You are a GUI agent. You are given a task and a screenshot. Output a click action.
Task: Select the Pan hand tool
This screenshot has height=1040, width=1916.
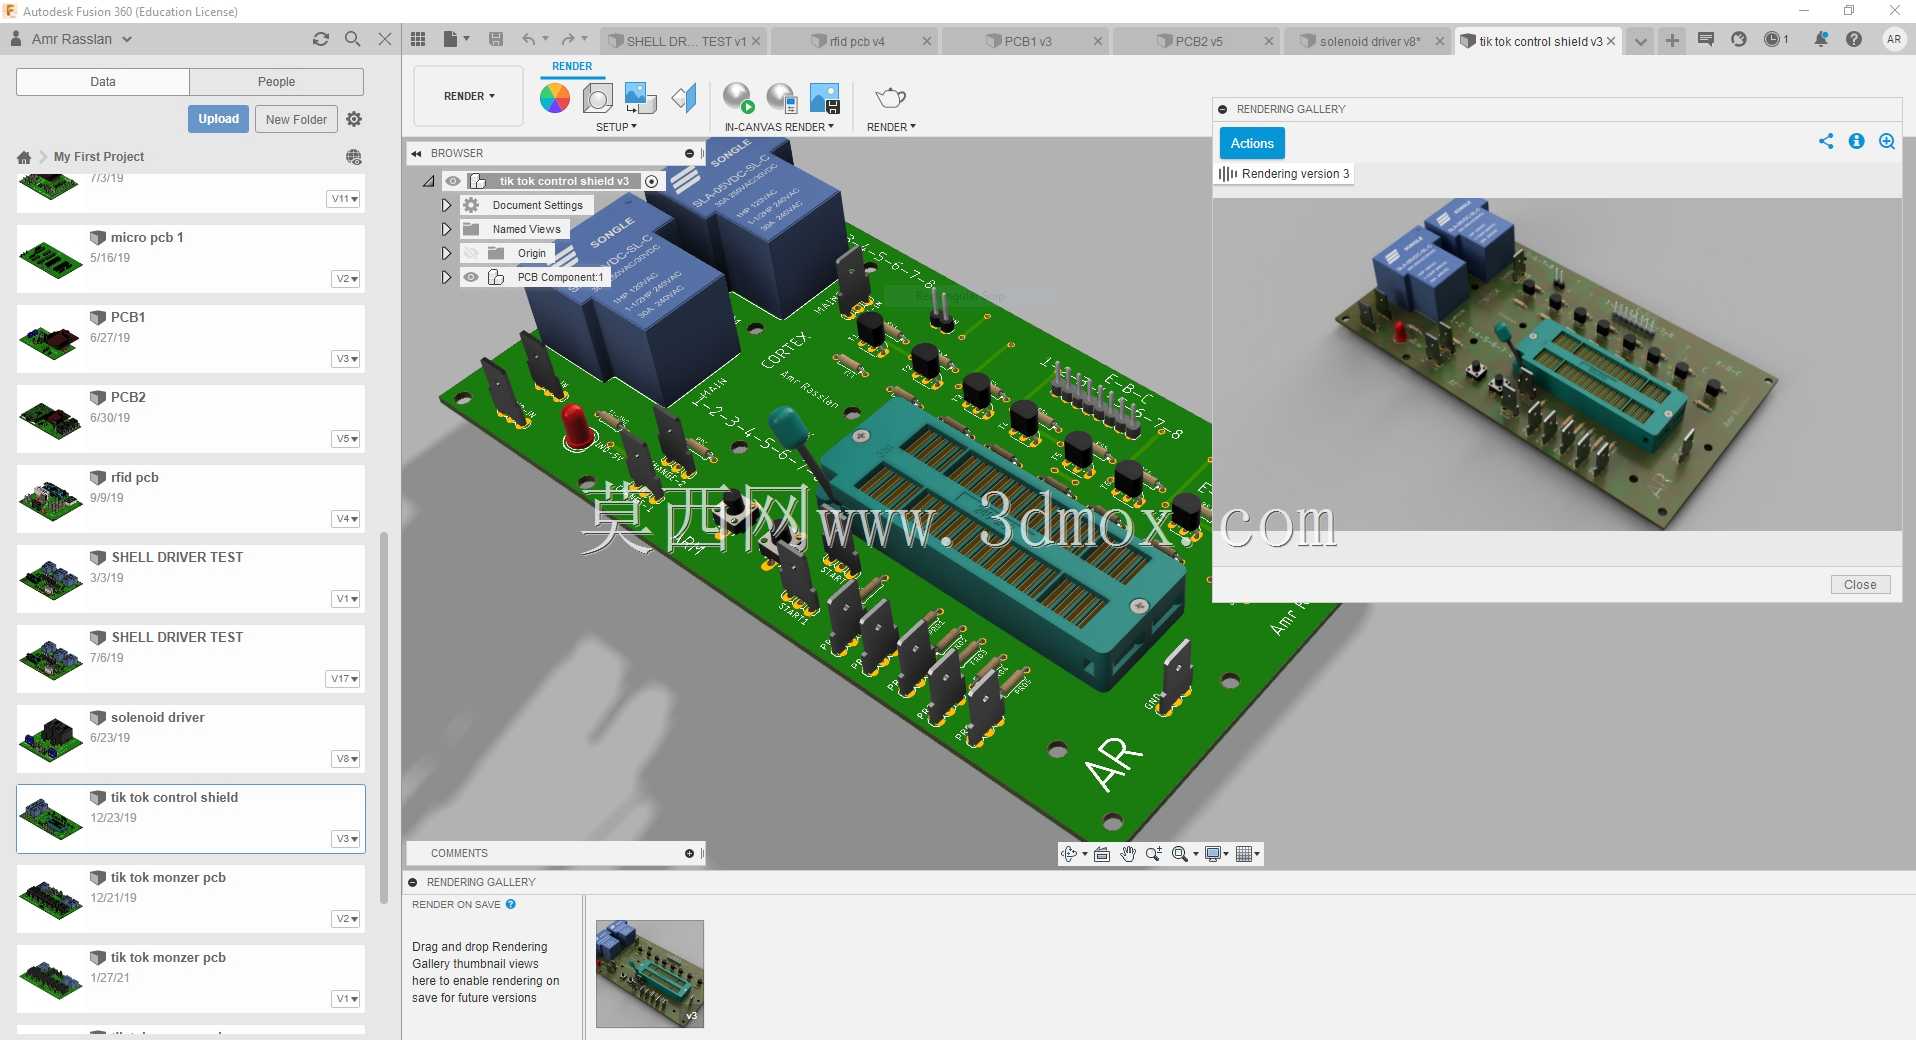[x=1128, y=854]
